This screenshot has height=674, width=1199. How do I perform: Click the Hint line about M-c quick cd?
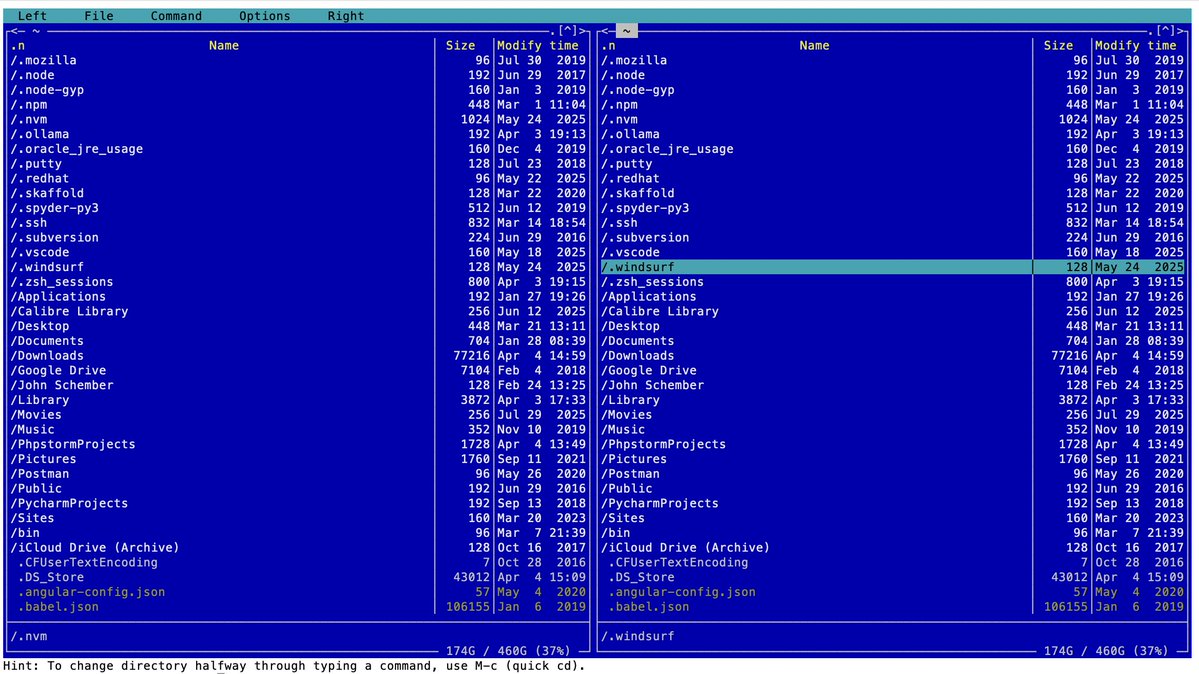point(294,666)
